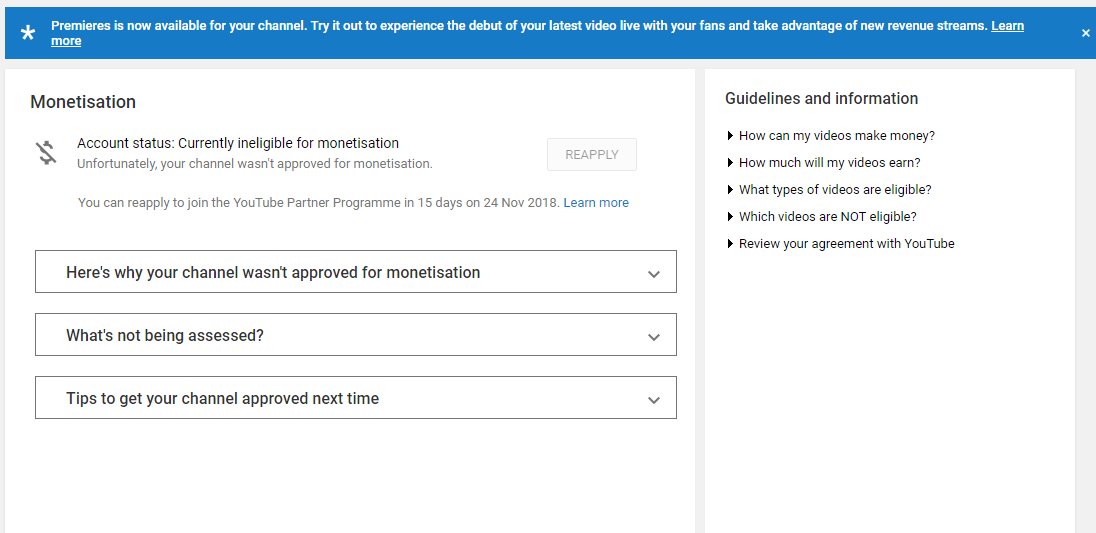The height and width of the screenshot is (533, 1096).
Task: Click triangle beside "Which videos are NOT eligible?"
Action: tap(731, 217)
